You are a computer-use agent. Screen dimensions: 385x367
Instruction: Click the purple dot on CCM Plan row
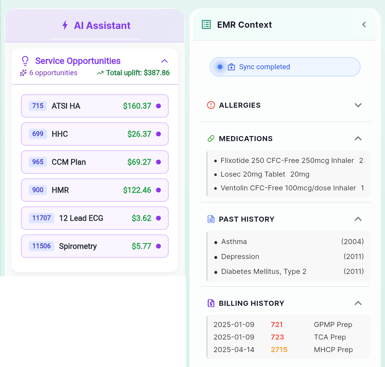[159, 162]
